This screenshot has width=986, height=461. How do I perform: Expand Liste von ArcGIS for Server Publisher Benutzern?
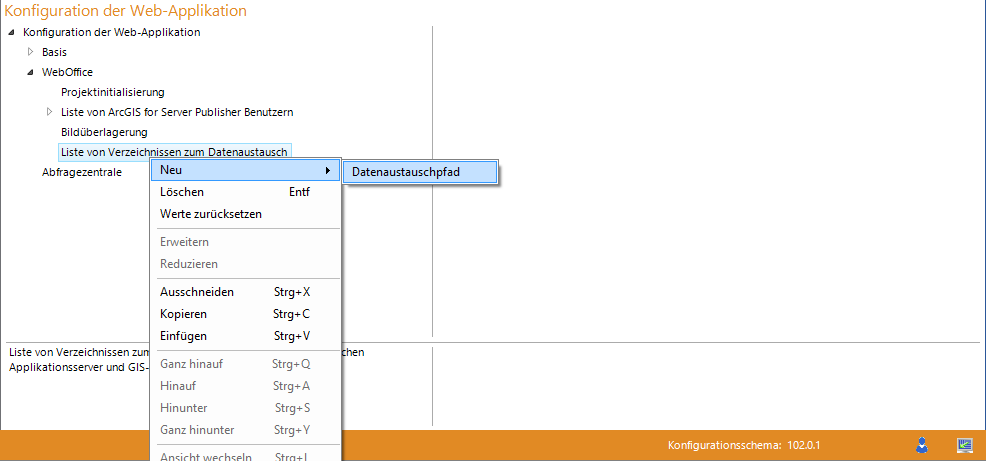[x=49, y=112]
